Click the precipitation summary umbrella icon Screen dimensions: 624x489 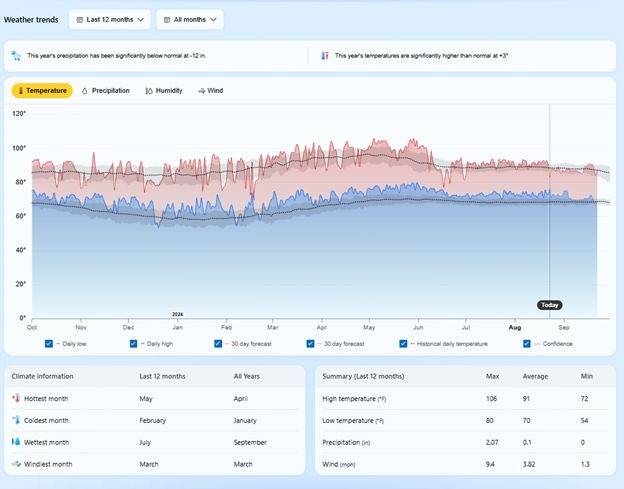[16, 56]
